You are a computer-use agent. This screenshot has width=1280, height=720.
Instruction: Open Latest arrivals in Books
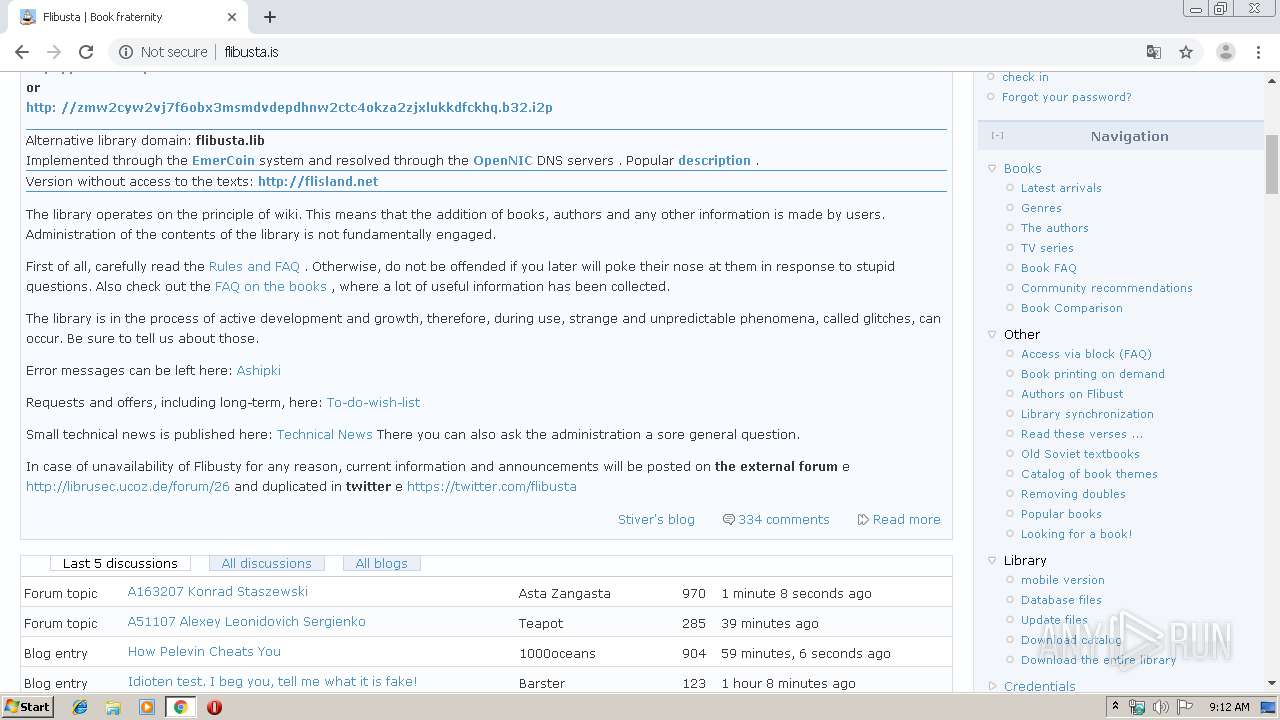click(x=1061, y=188)
